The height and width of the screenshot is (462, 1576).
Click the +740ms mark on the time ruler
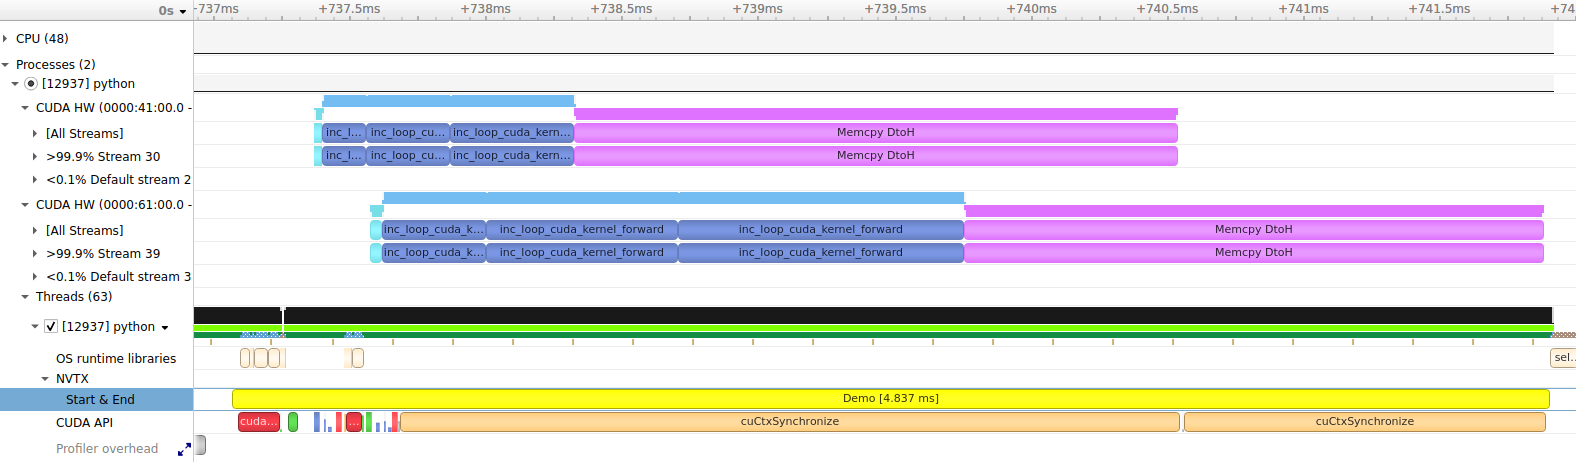(x=1031, y=9)
